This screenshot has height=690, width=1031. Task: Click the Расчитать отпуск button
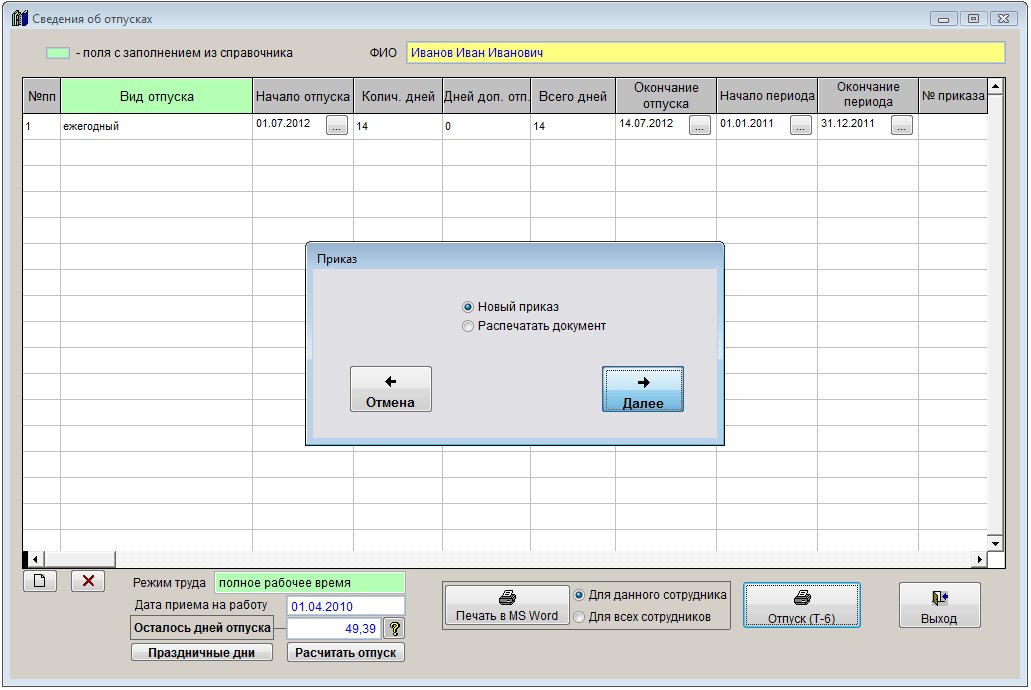346,653
